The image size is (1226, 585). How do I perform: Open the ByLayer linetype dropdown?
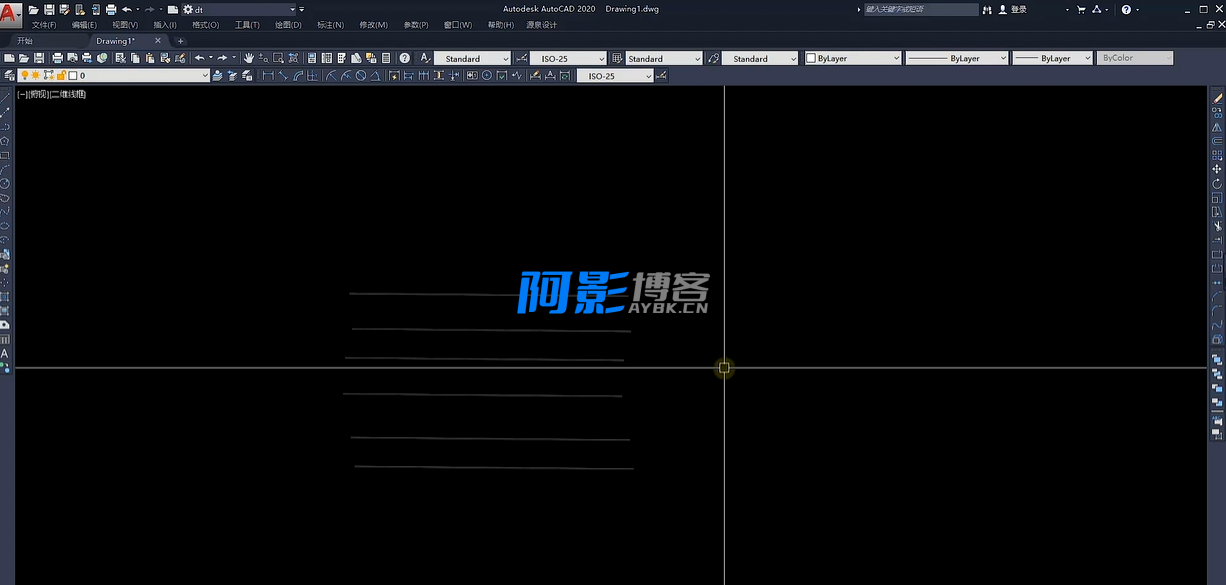pyautogui.click(x=957, y=58)
